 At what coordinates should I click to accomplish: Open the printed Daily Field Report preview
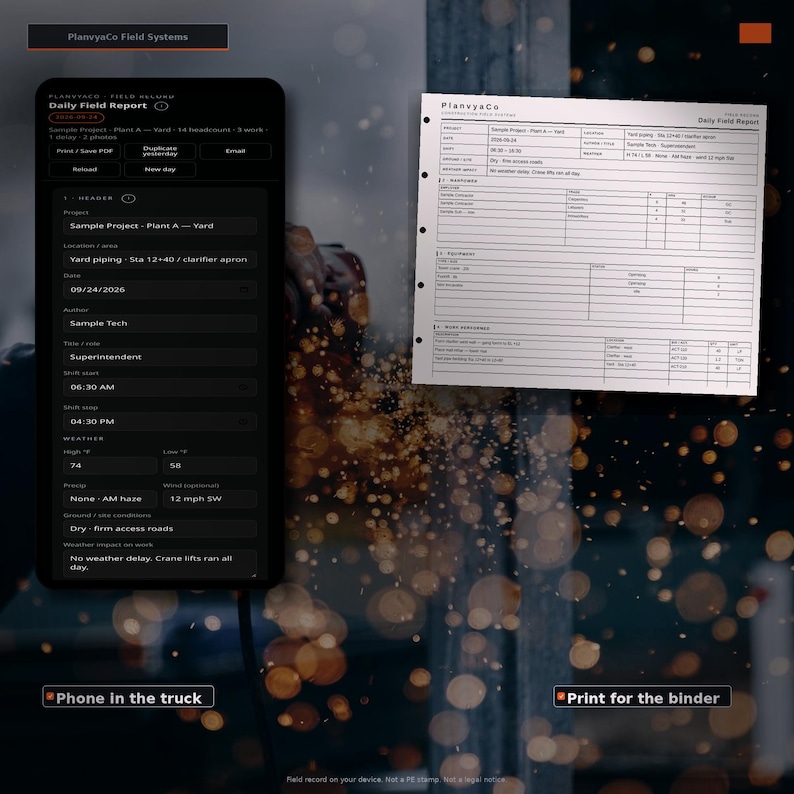point(589,244)
